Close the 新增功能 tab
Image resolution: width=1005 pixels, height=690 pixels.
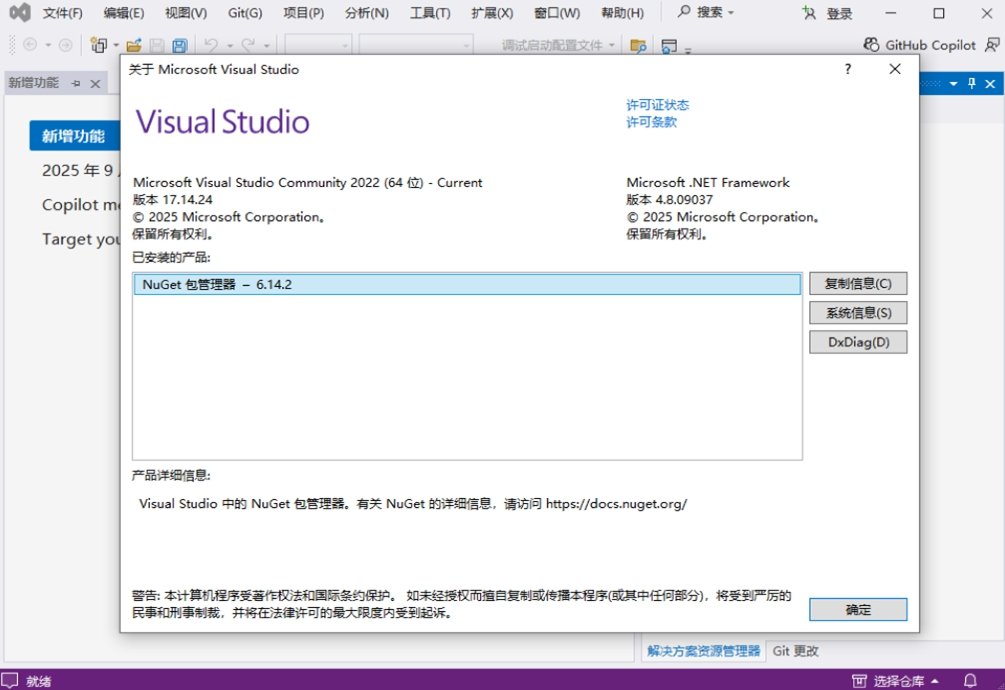point(96,83)
